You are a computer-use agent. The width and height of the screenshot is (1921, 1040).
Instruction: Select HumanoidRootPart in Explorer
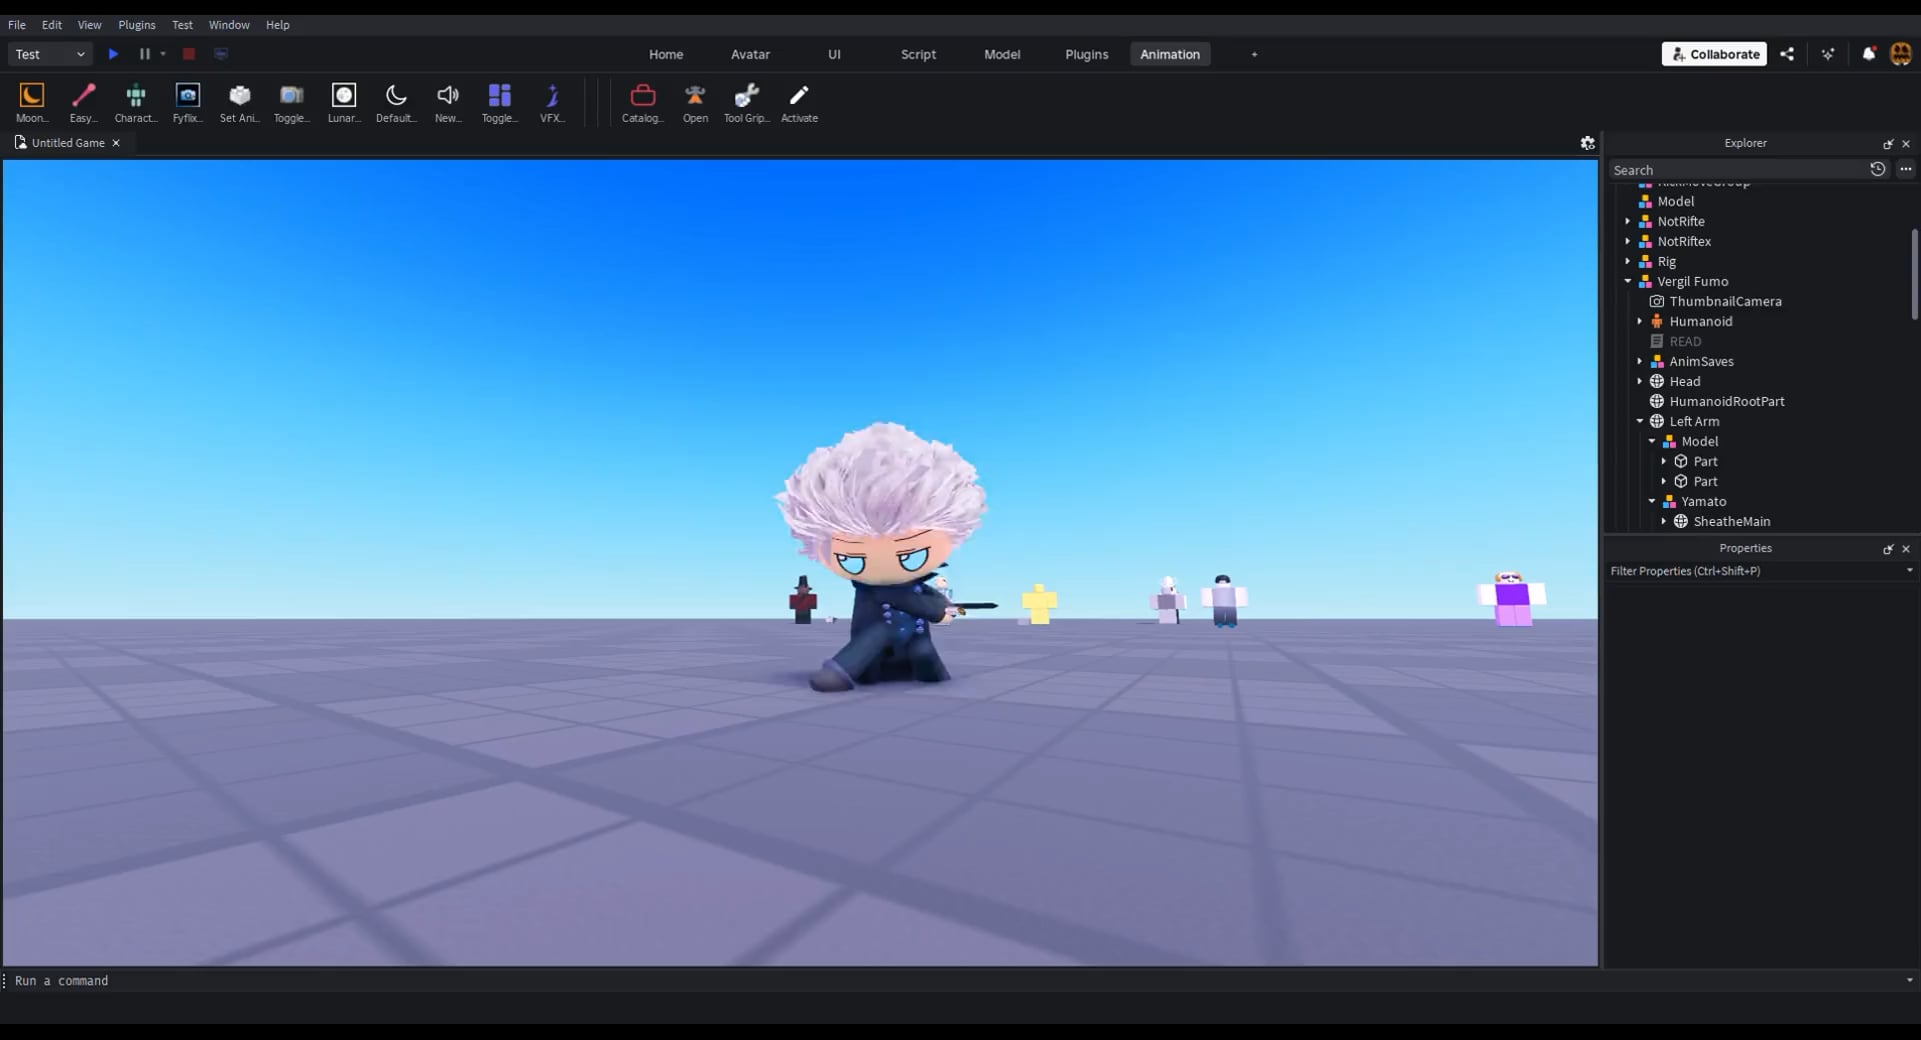click(x=1726, y=401)
